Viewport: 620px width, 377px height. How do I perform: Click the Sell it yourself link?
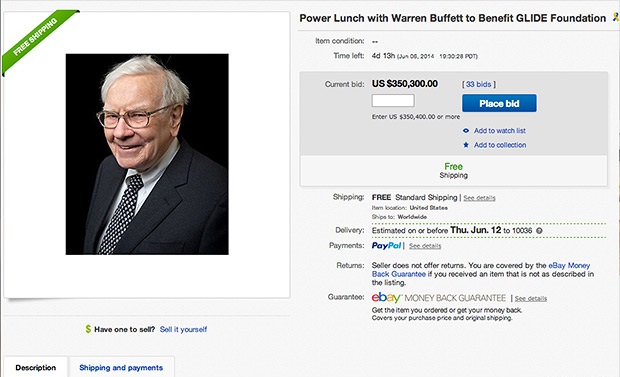183,329
